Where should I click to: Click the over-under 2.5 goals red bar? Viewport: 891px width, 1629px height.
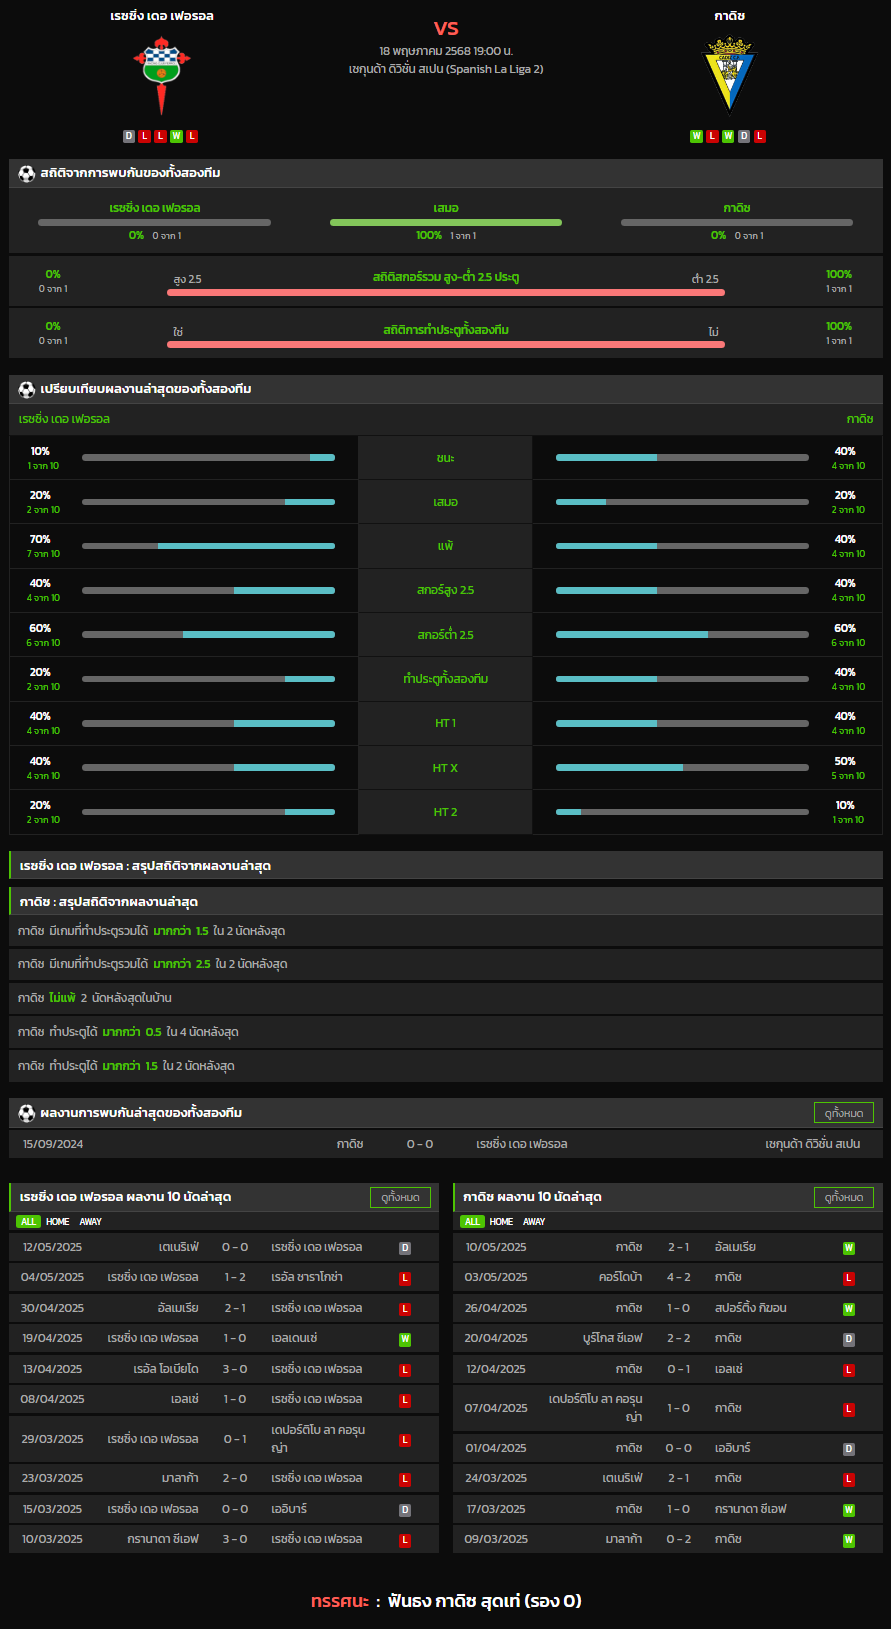[x=446, y=292]
